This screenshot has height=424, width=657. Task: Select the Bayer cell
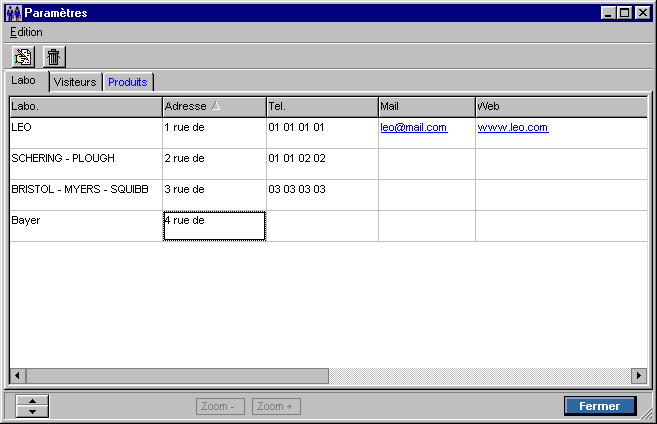pyautogui.click(x=86, y=226)
